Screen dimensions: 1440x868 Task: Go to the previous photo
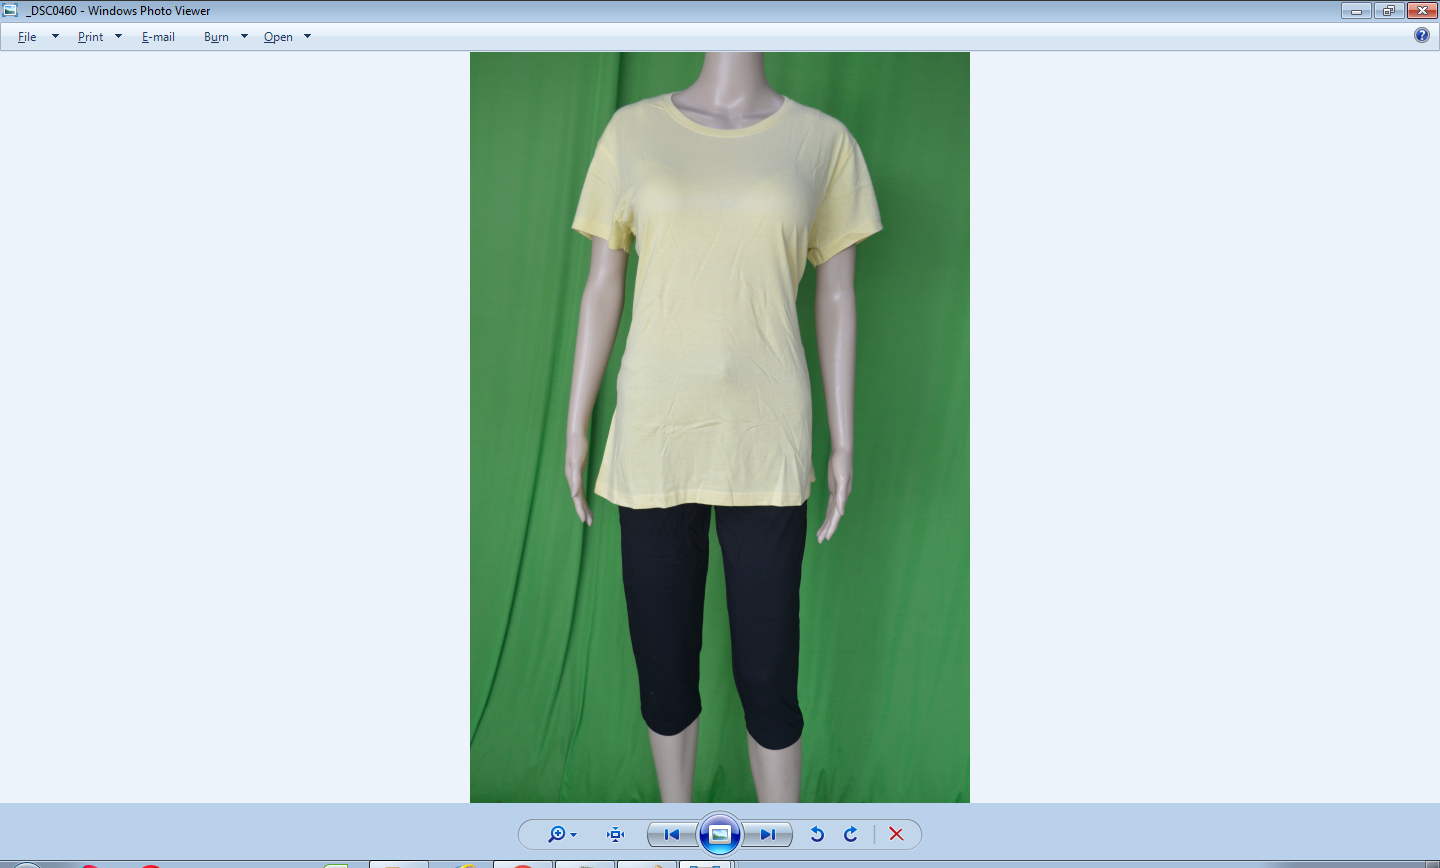pos(672,834)
